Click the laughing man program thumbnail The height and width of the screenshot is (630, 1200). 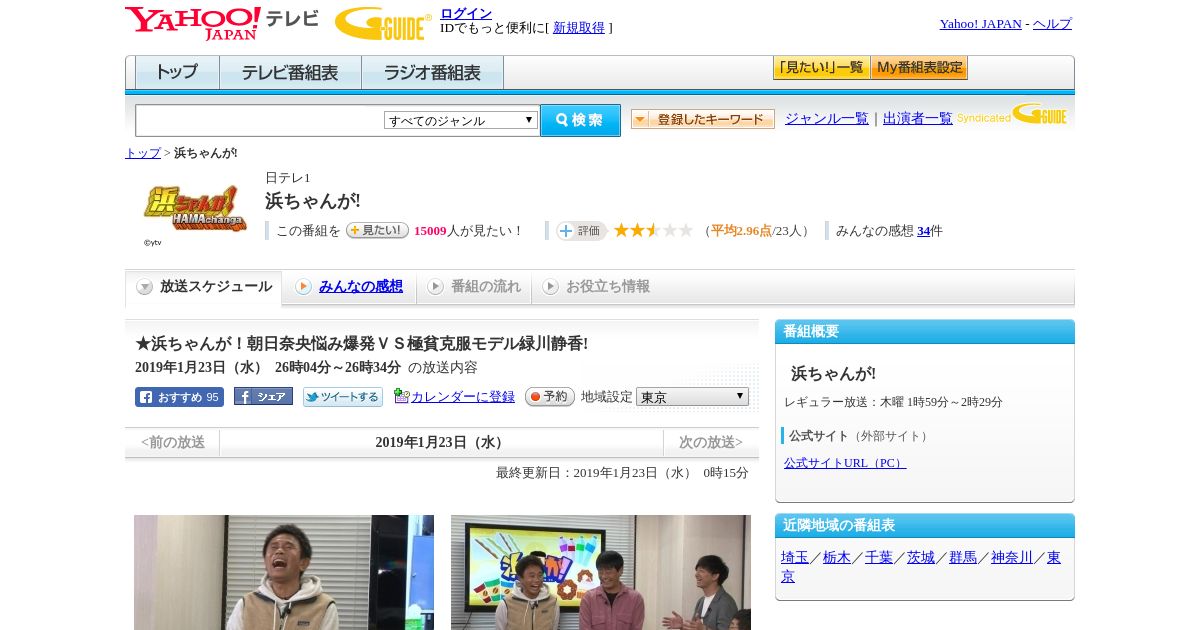click(284, 572)
